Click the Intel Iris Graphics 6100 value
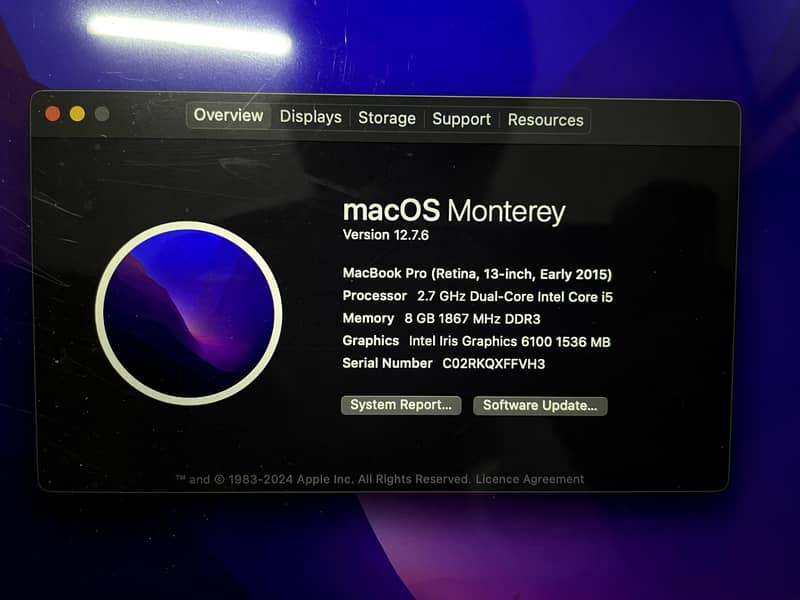 coord(510,341)
